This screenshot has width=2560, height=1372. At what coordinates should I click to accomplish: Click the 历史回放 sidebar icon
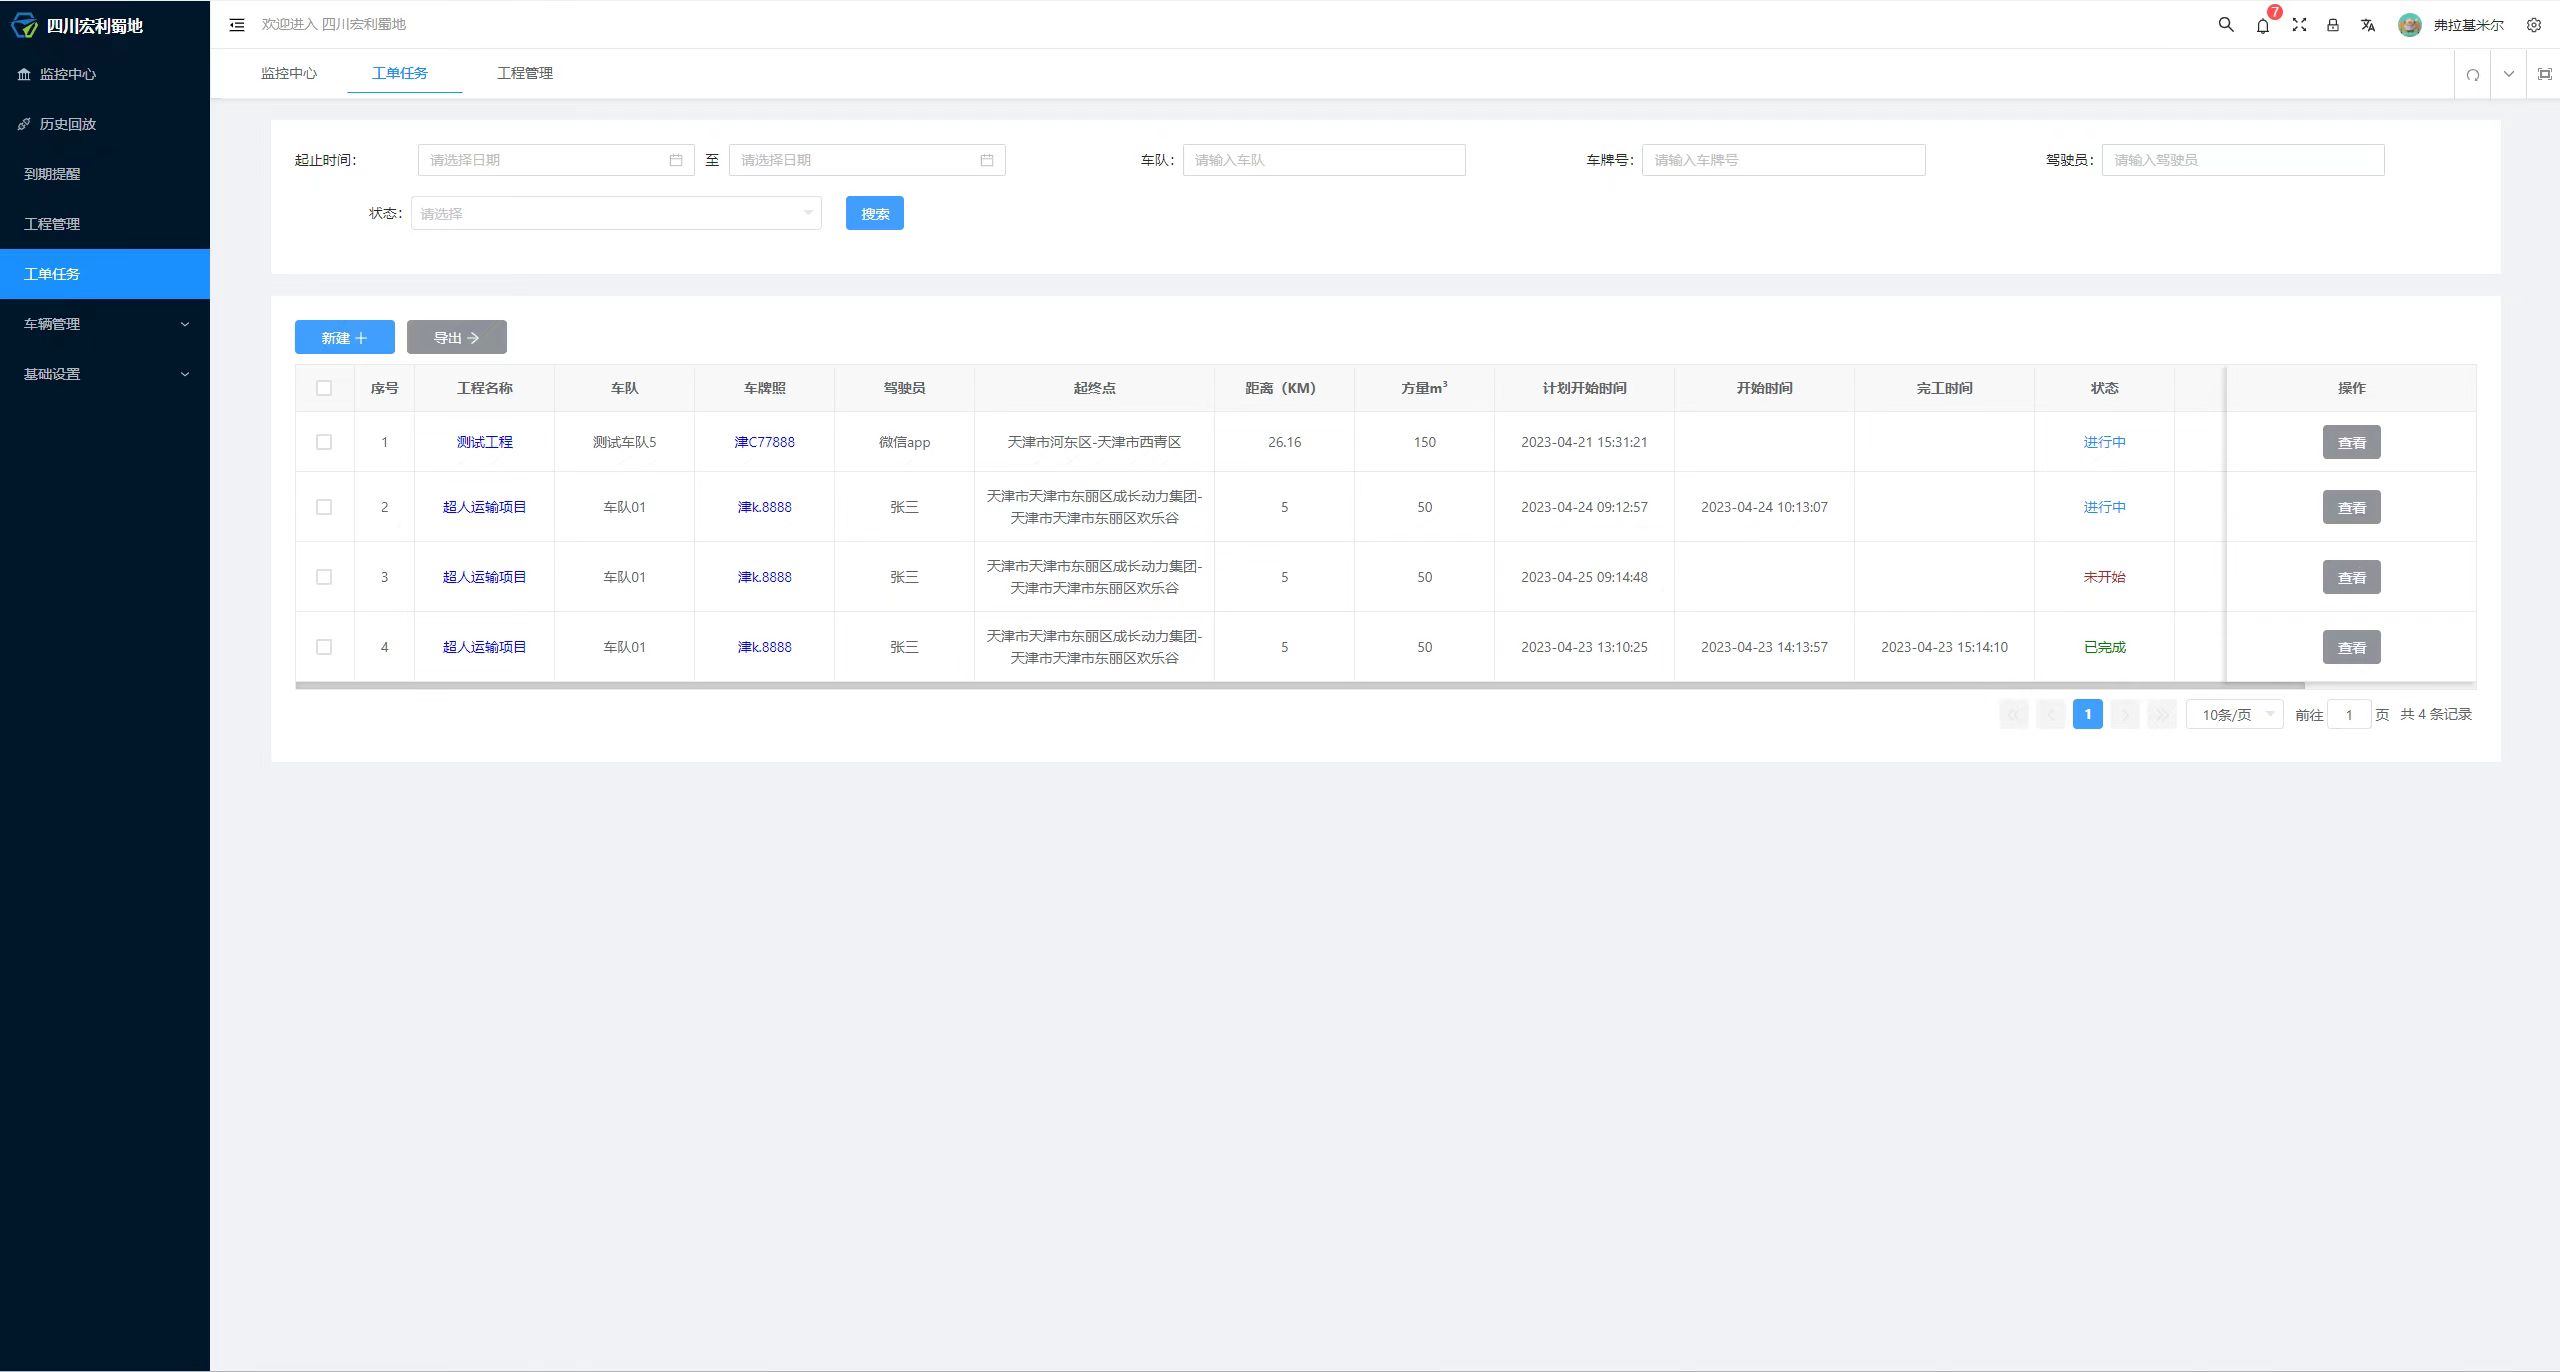coord(24,124)
